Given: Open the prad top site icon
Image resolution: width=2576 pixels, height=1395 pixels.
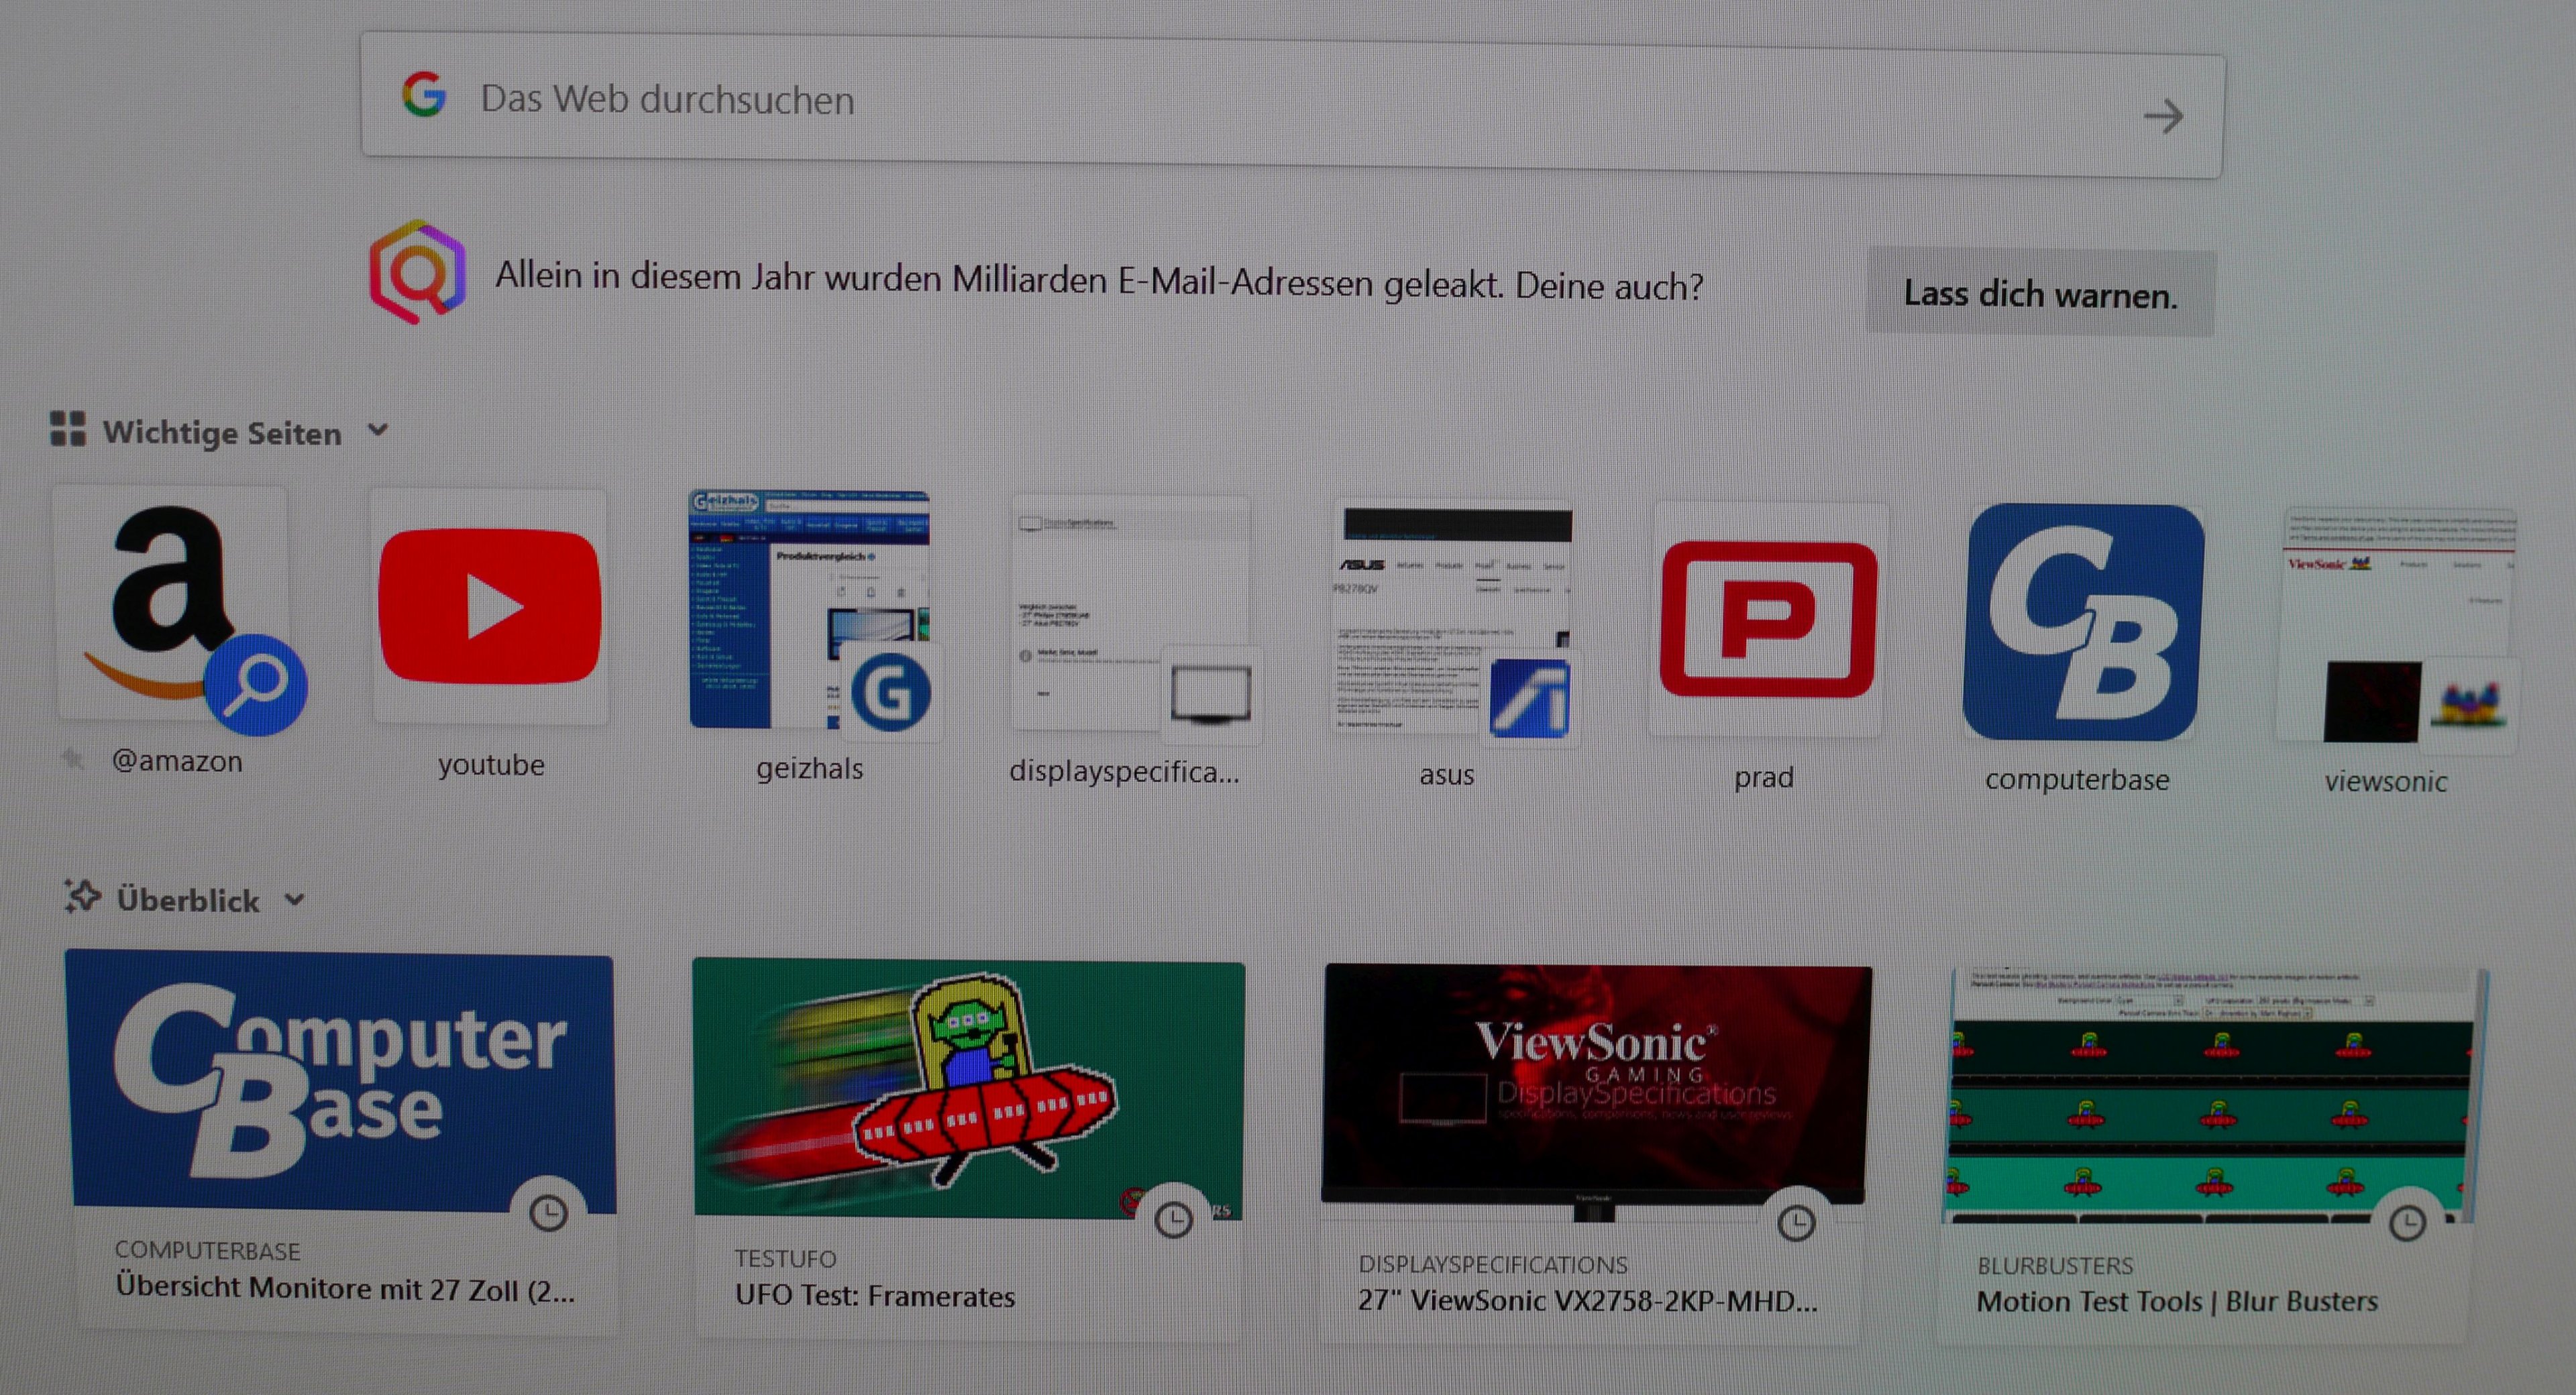Looking at the screenshot, I should [1767, 621].
